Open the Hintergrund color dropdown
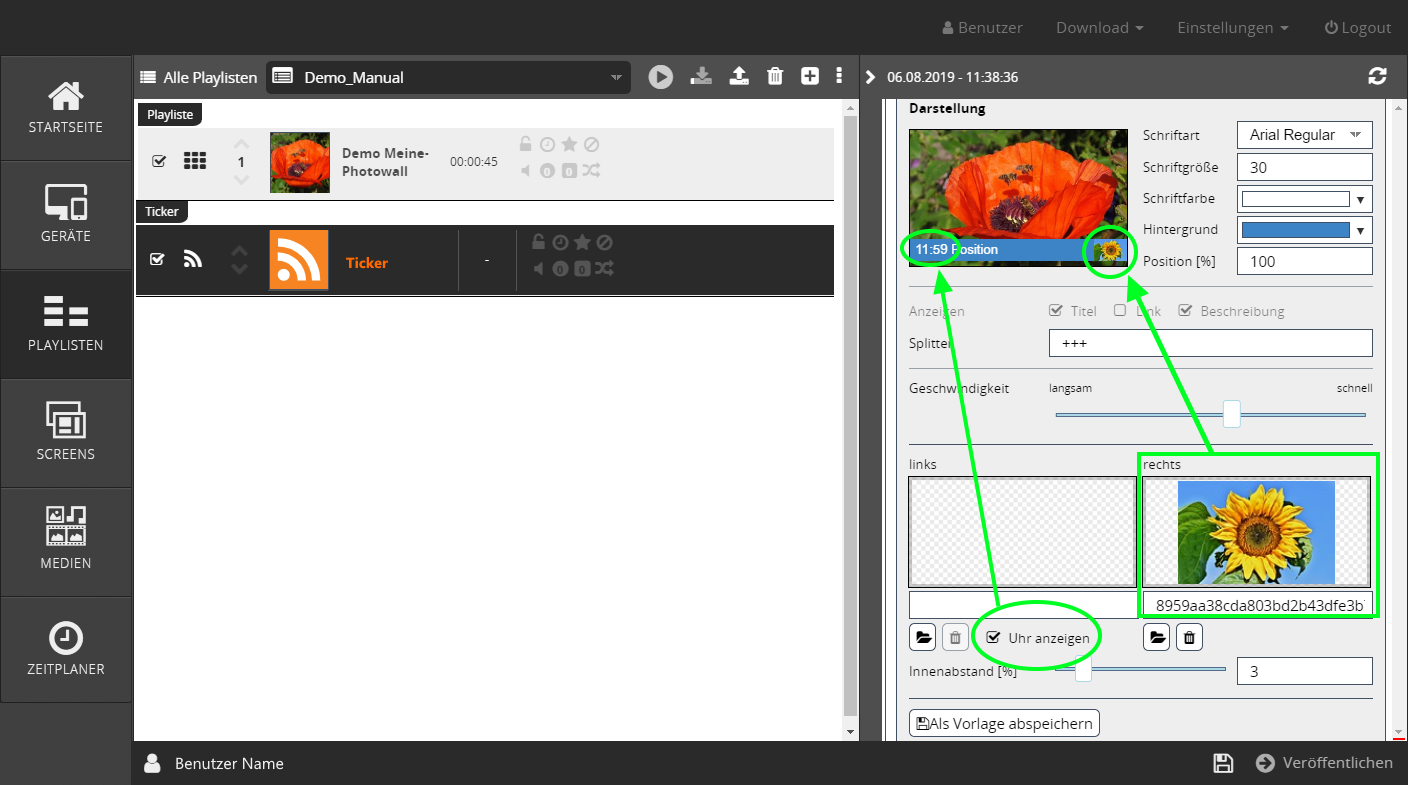The width and height of the screenshot is (1408, 785). 1304,230
